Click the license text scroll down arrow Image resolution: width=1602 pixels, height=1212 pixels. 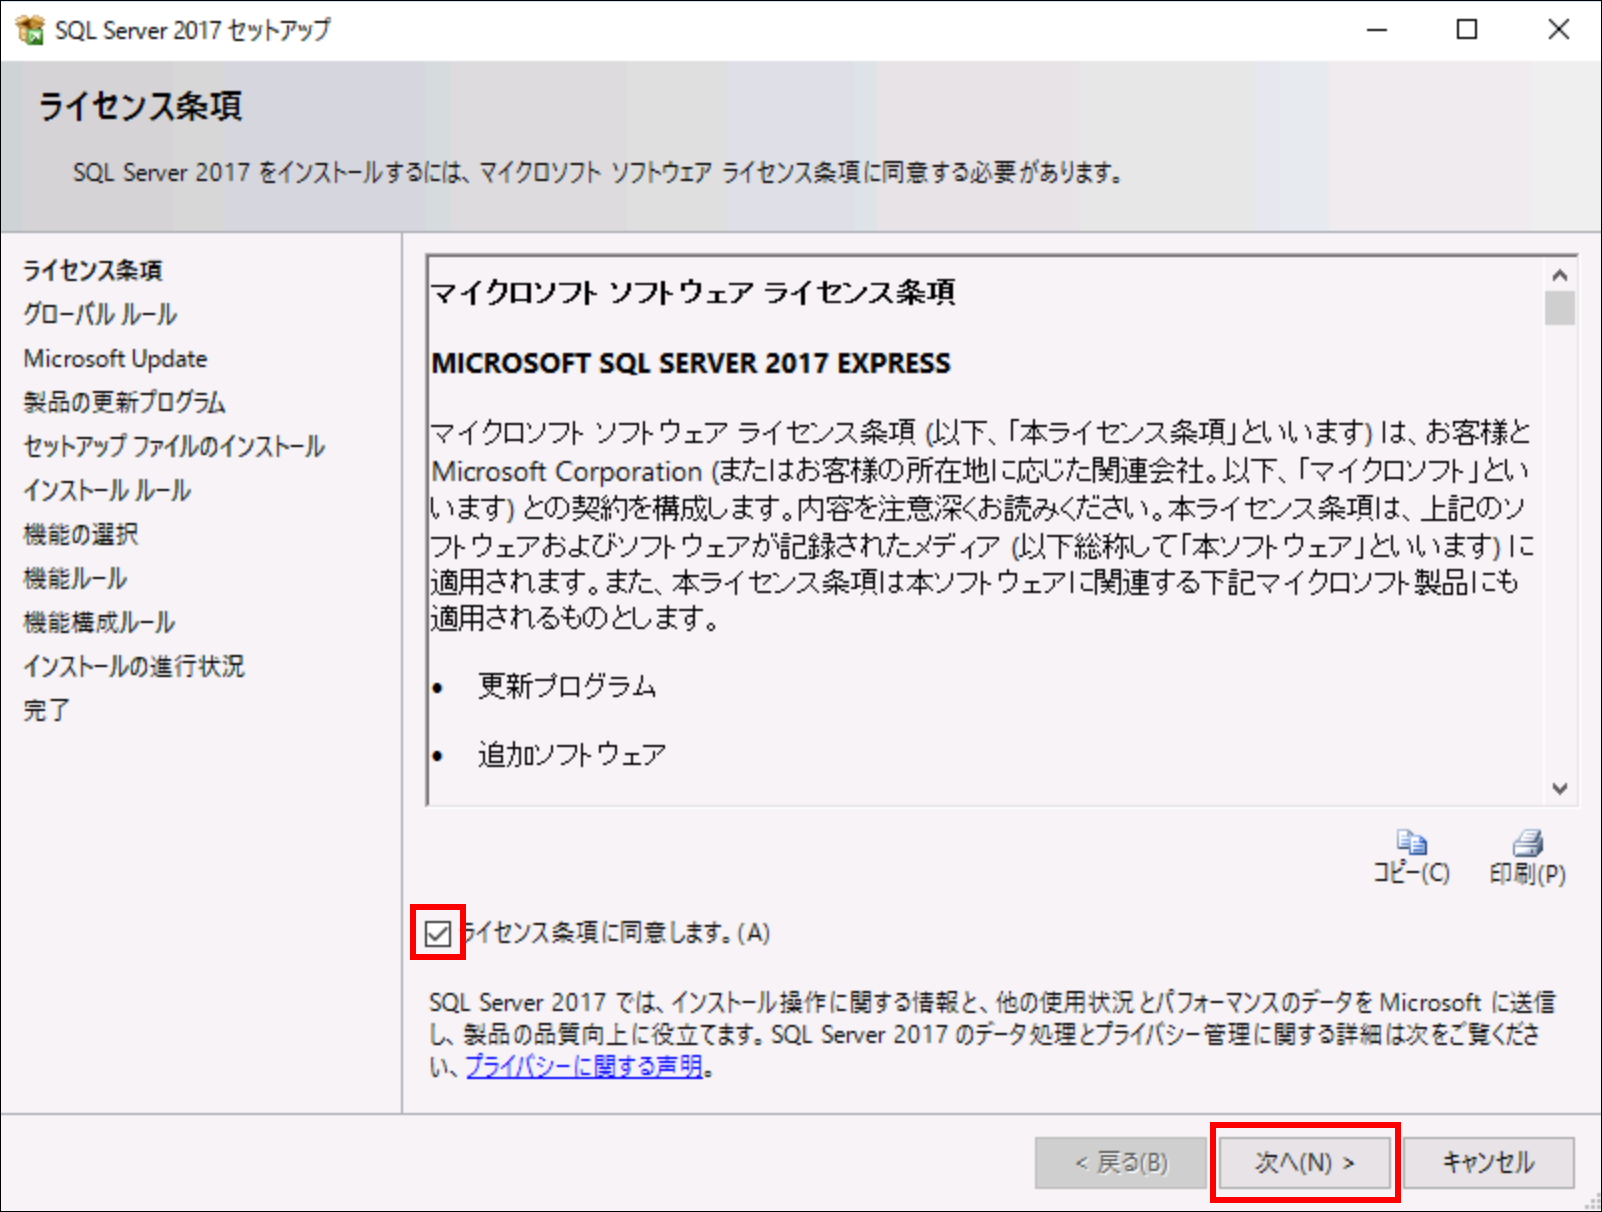pyautogui.click(x=1559, y=788)
